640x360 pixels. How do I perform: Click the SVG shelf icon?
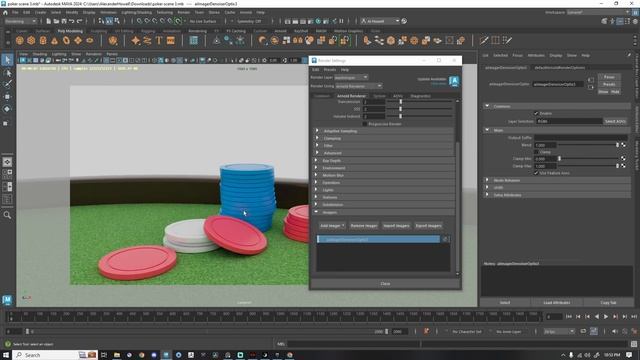pyautogui.click(x=171, y=40)
